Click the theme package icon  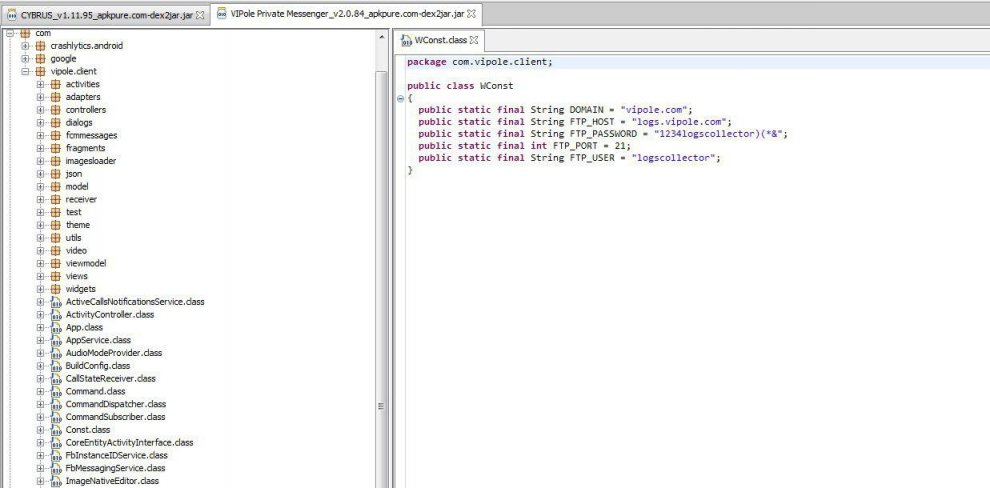[56, 225]
